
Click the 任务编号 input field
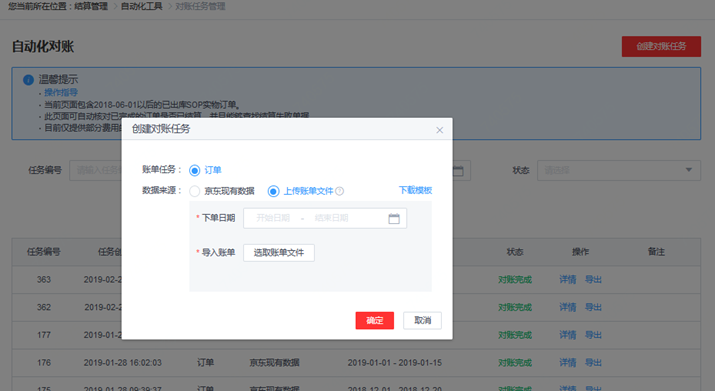95,170
